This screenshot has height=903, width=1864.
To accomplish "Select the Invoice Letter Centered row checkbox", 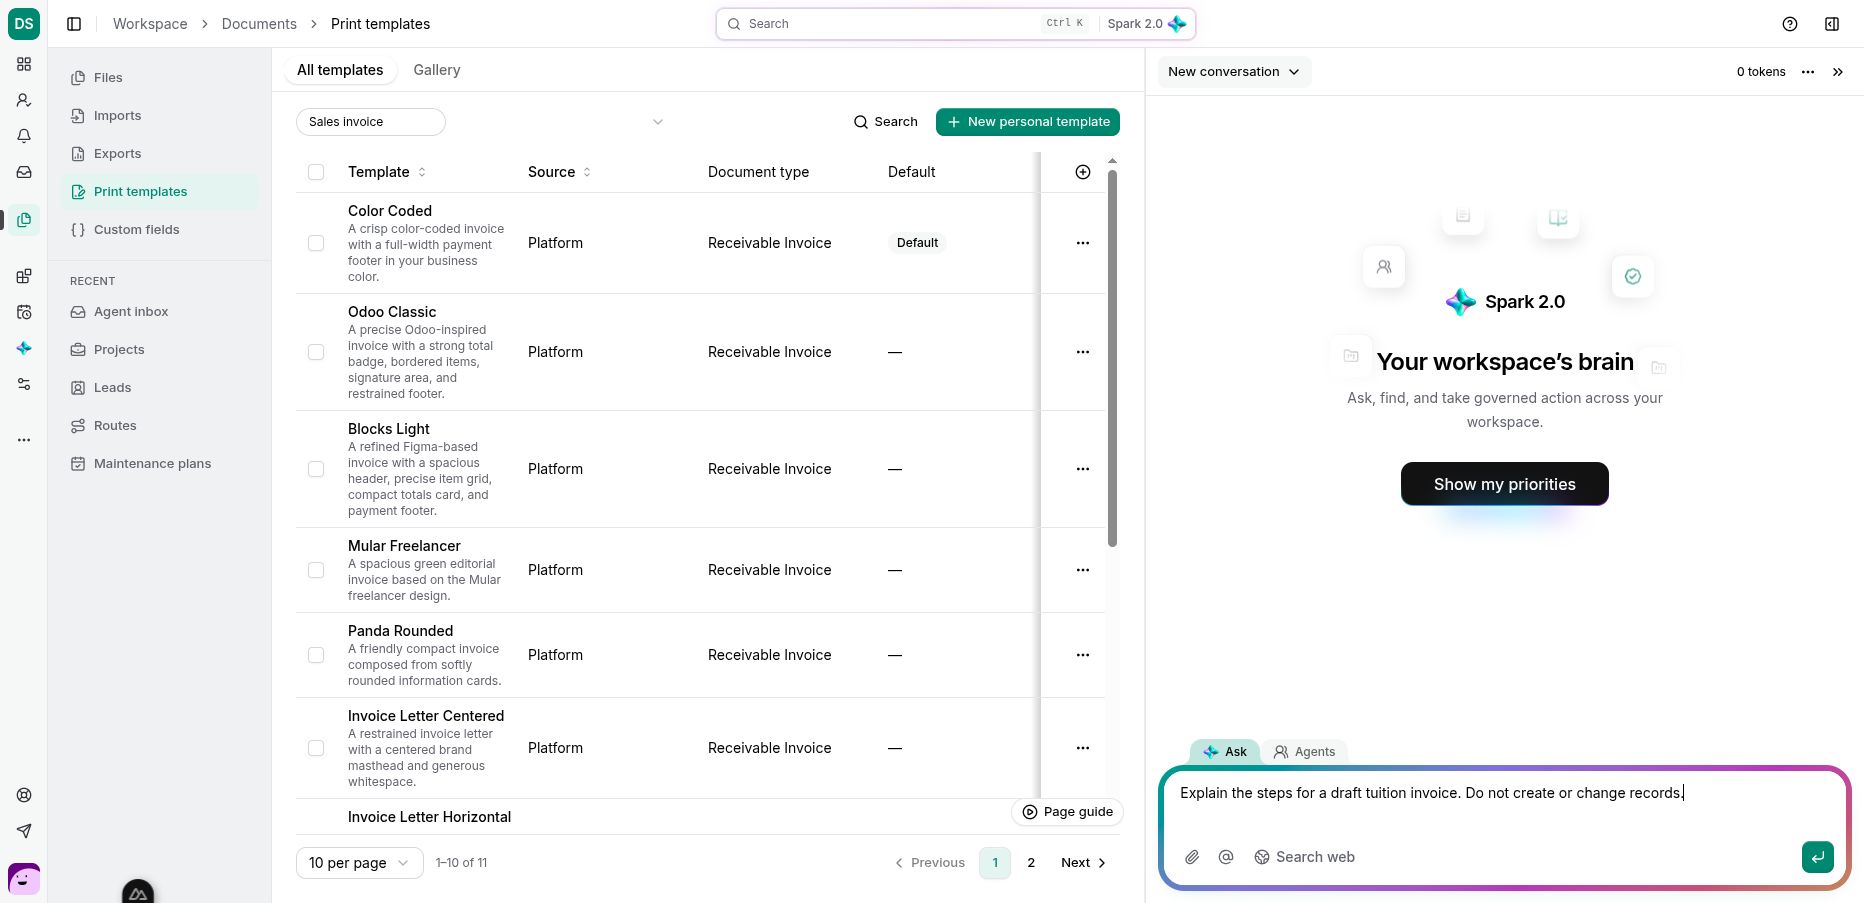I will (316, 748).
